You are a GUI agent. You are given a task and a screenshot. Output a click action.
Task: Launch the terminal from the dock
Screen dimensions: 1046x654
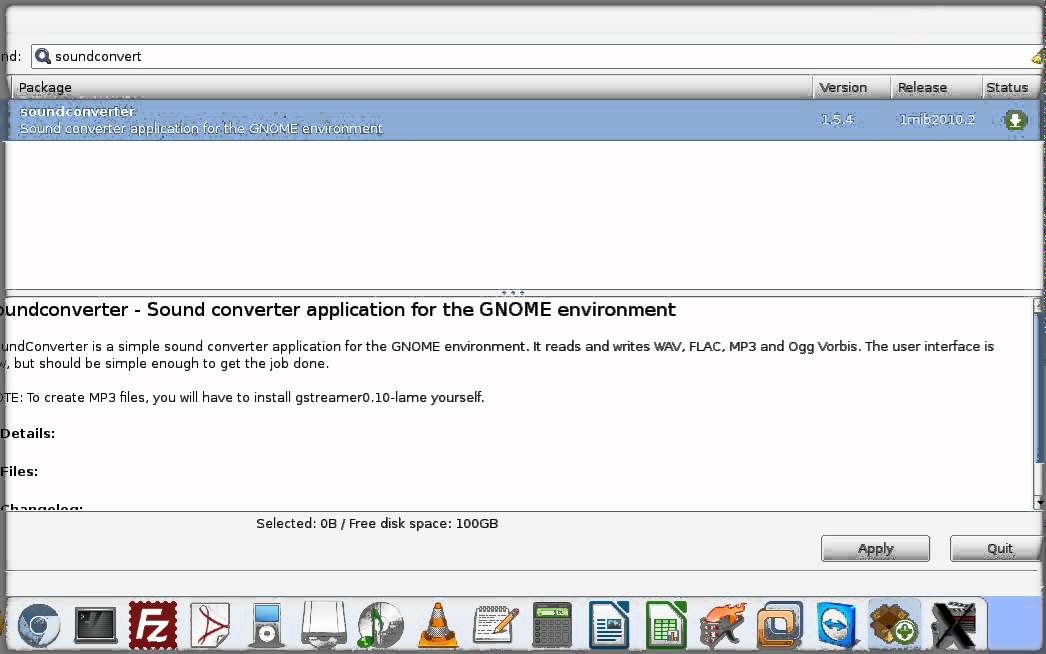pyautogui.click(x=95, y=625)
